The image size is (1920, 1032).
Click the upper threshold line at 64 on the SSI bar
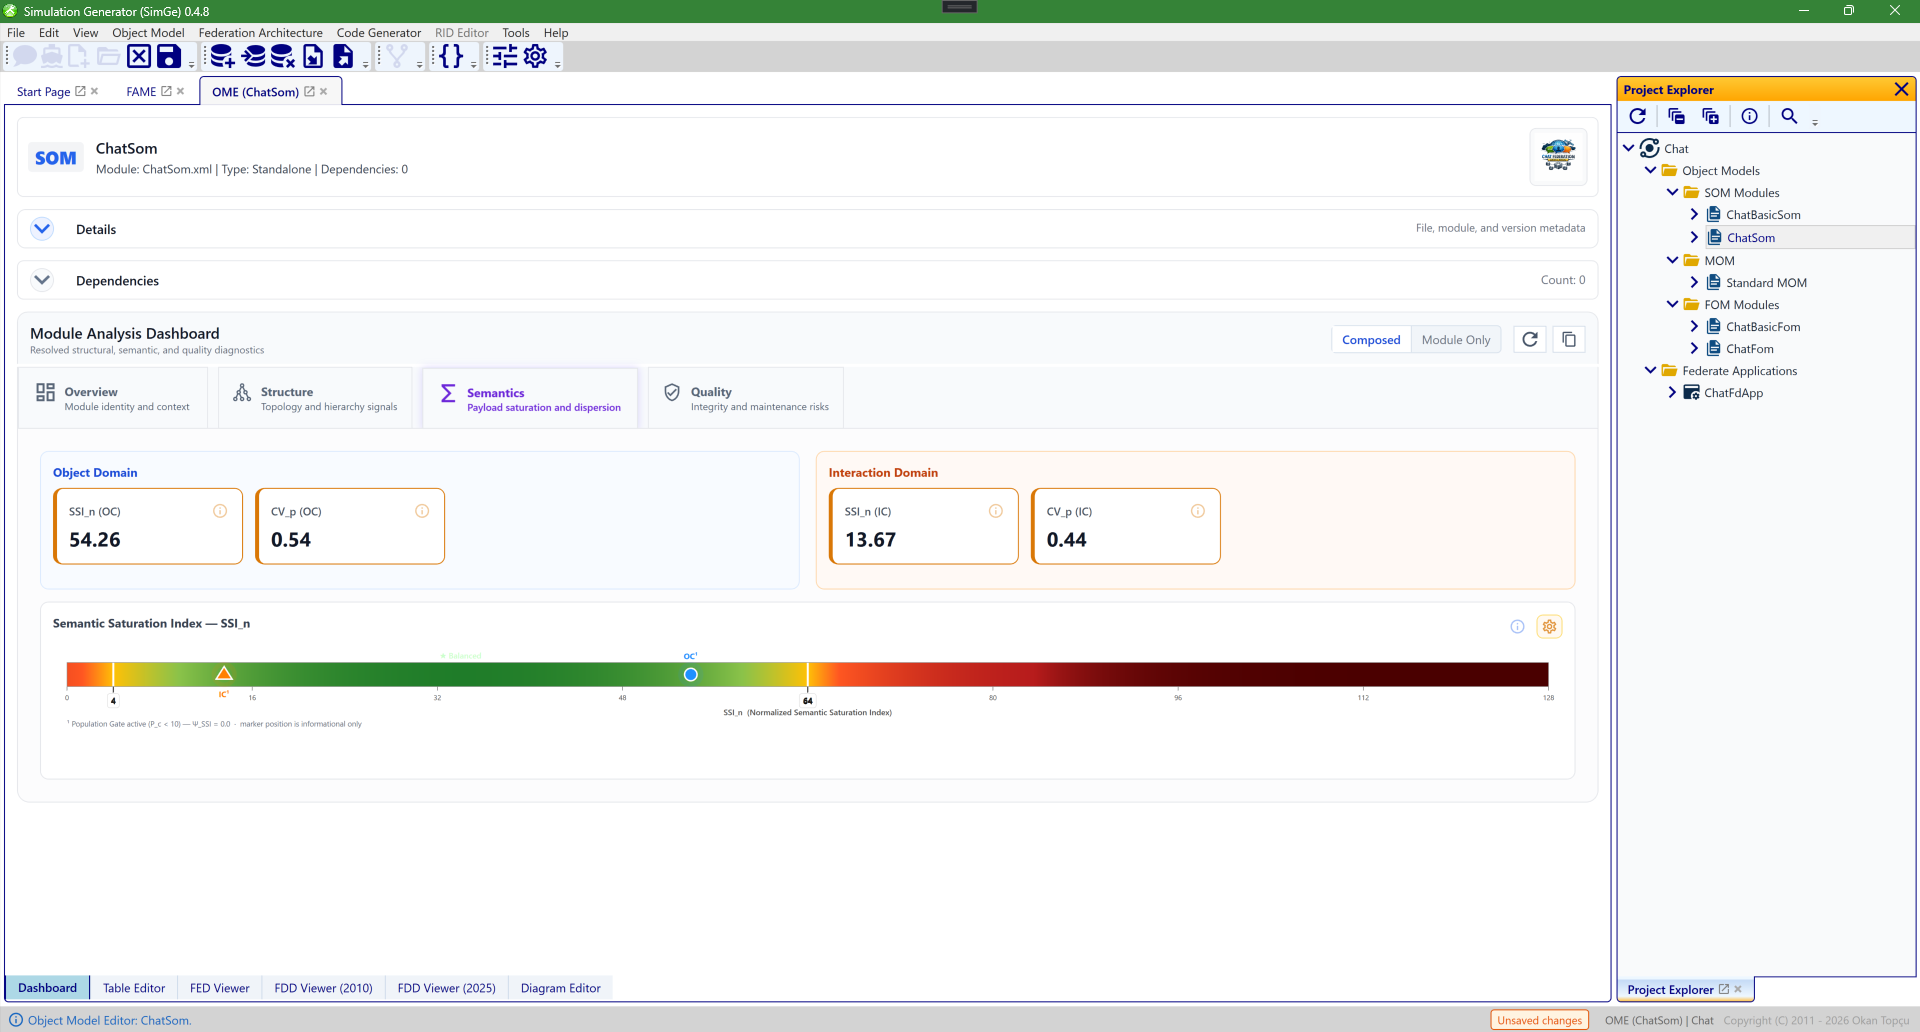point(807,674)
